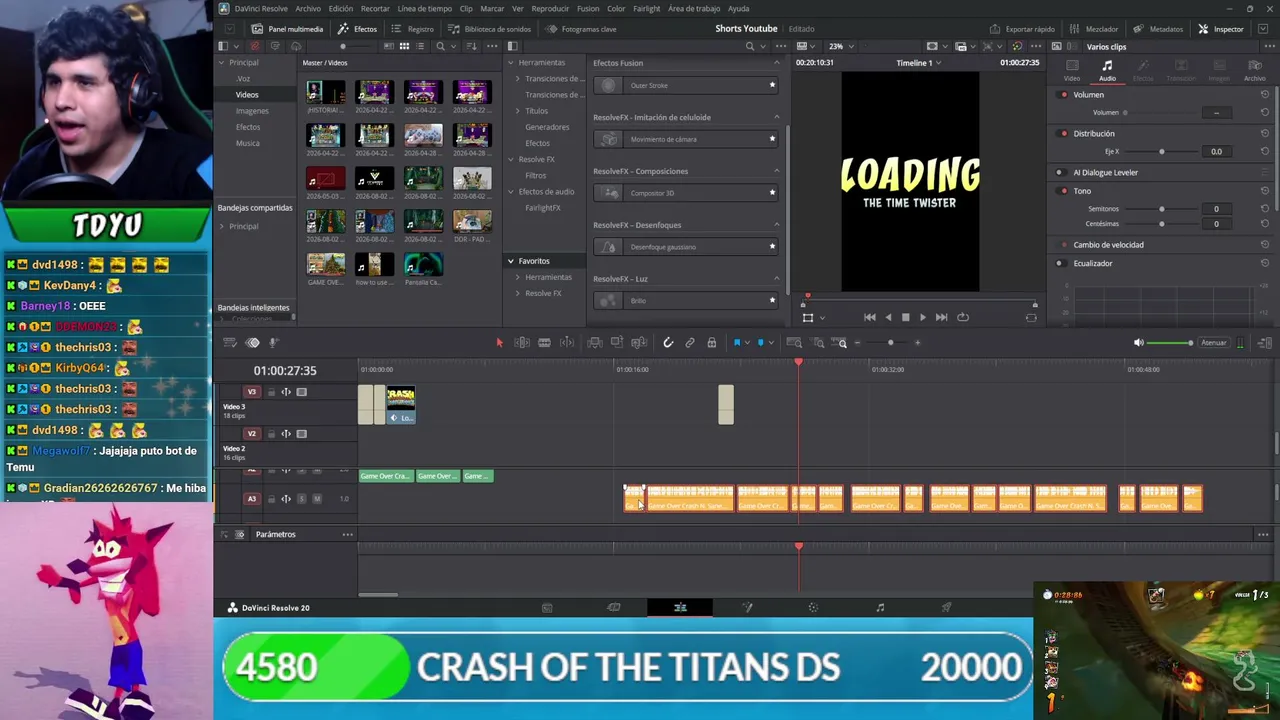Jump to last frame in viewer
The width and height of the screenshot is (1280, 720).
[941, 317]
